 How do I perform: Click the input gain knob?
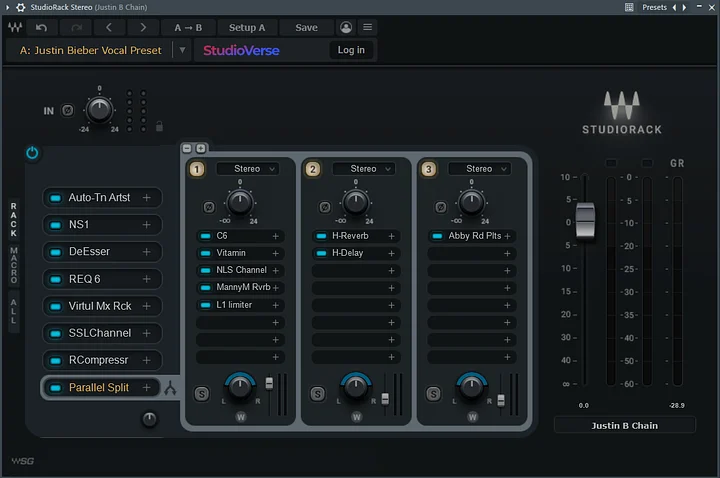pyautogui.click(x=100, y=110)
